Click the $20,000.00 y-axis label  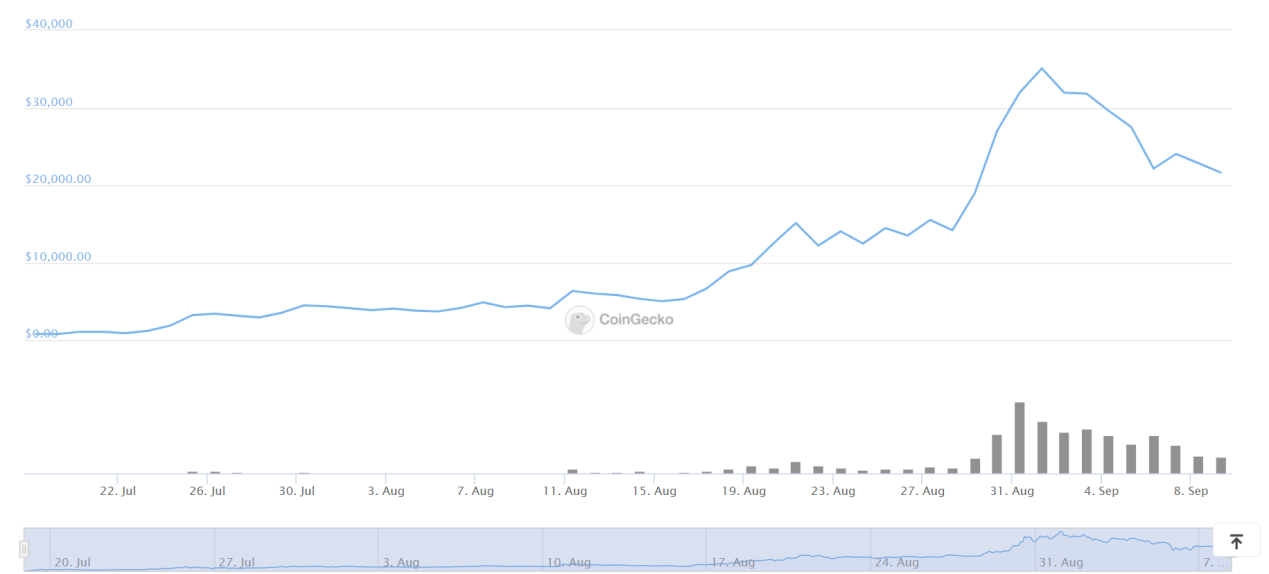(x=58, y=179)
